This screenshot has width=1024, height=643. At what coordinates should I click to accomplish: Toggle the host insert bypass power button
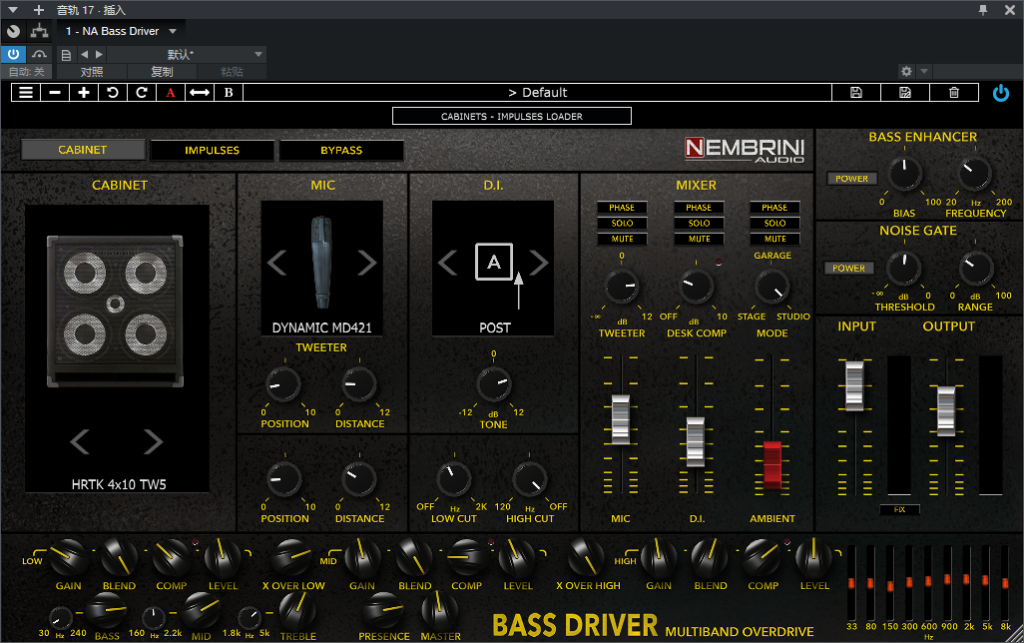13,54
